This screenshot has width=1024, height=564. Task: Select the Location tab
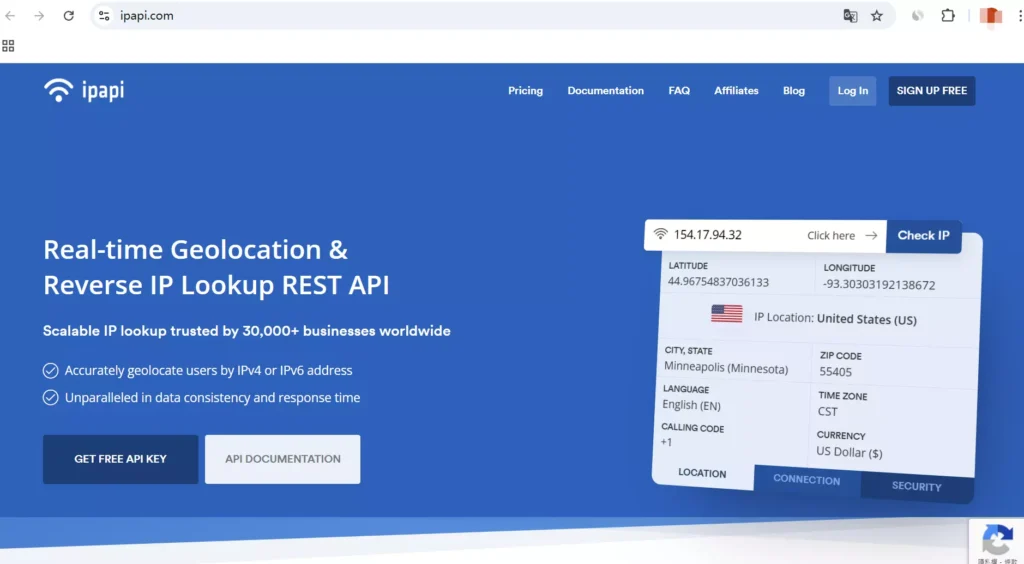coord(702,473)
